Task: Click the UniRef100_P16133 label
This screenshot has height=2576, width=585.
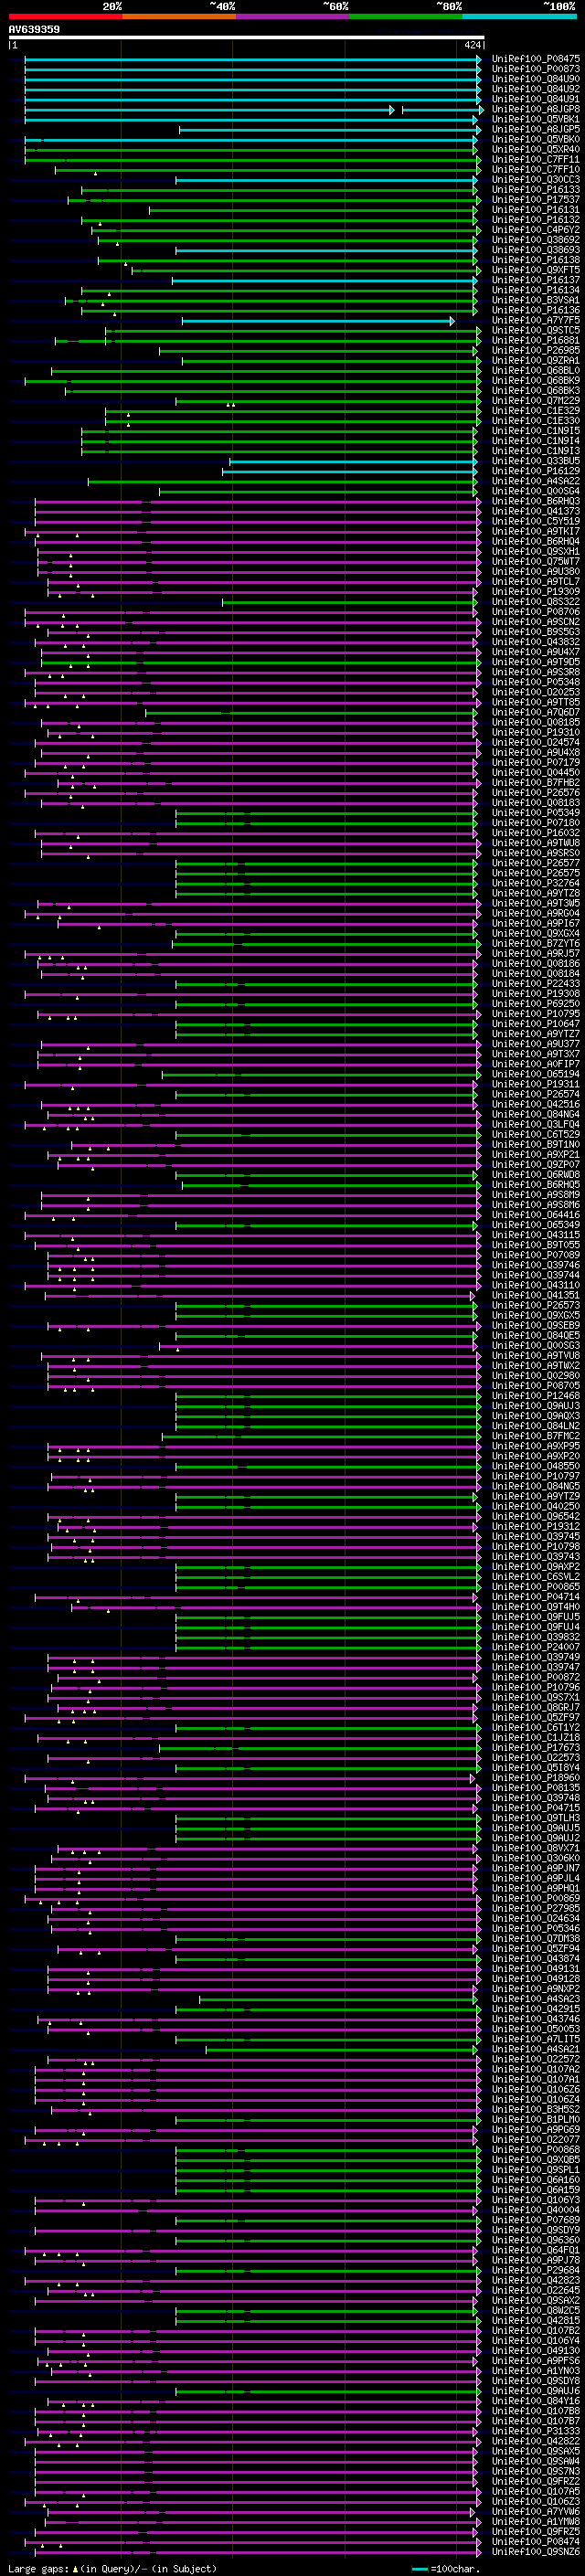Action: (x=535, y=190)
